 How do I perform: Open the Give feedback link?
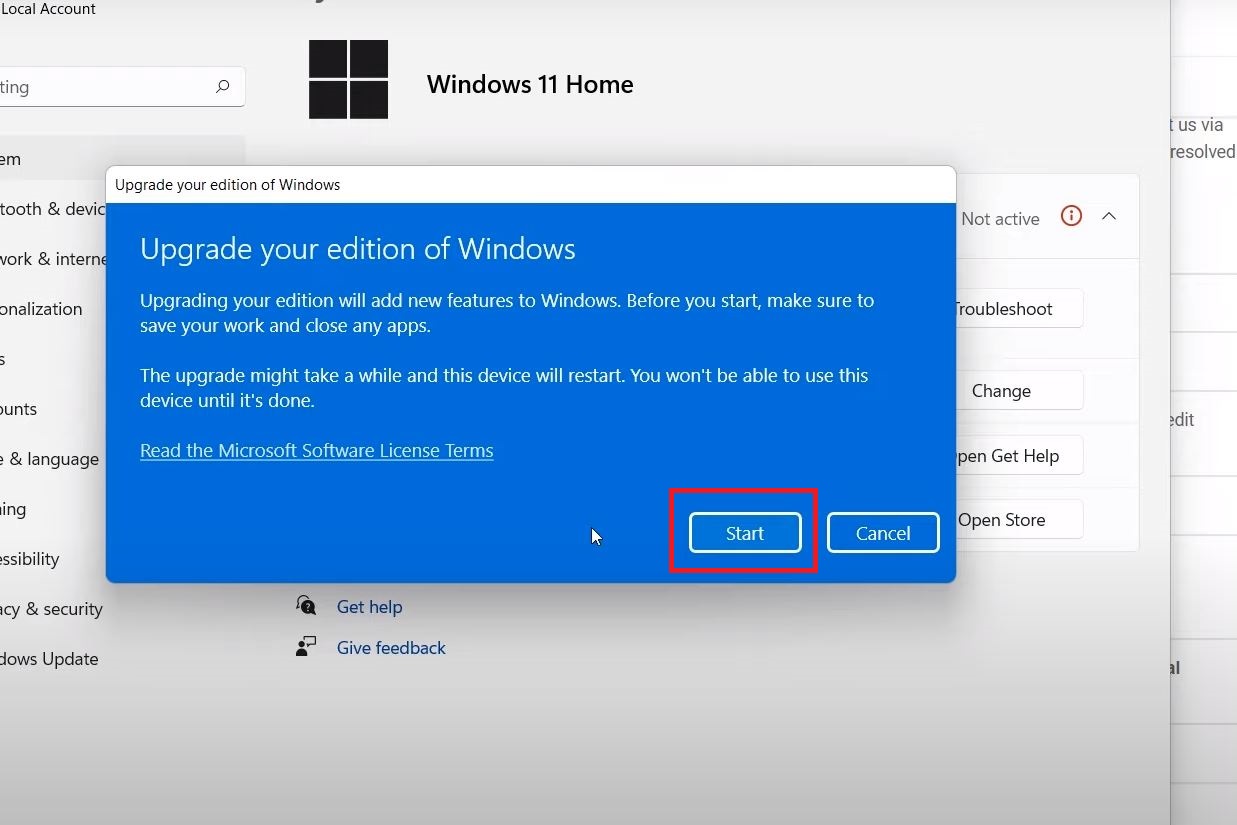[x=391, y=648]
